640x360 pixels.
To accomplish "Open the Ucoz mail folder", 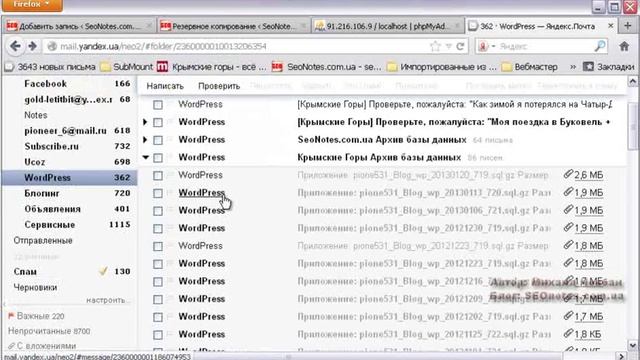I will 35,162.
